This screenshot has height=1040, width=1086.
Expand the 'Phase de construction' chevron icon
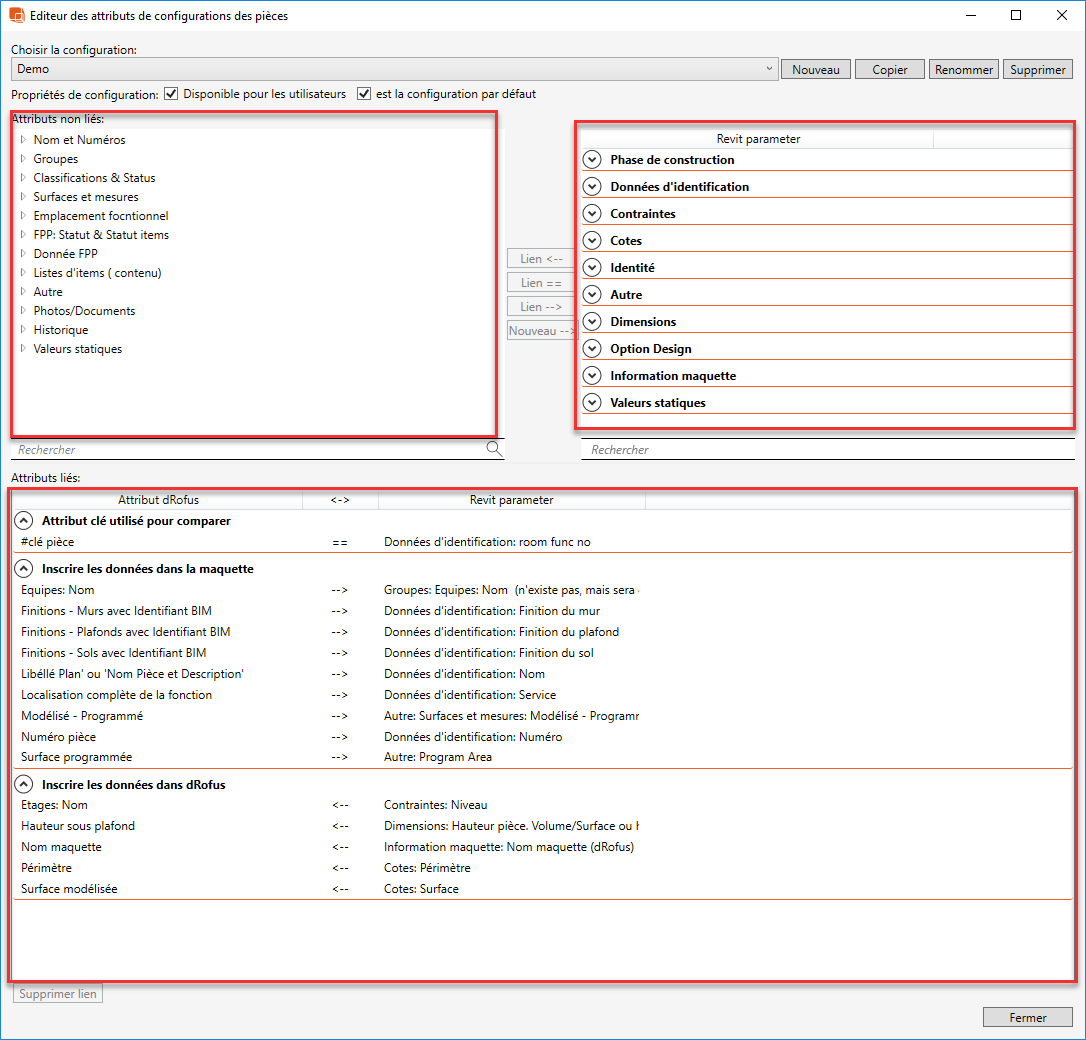tap(592, 160)
